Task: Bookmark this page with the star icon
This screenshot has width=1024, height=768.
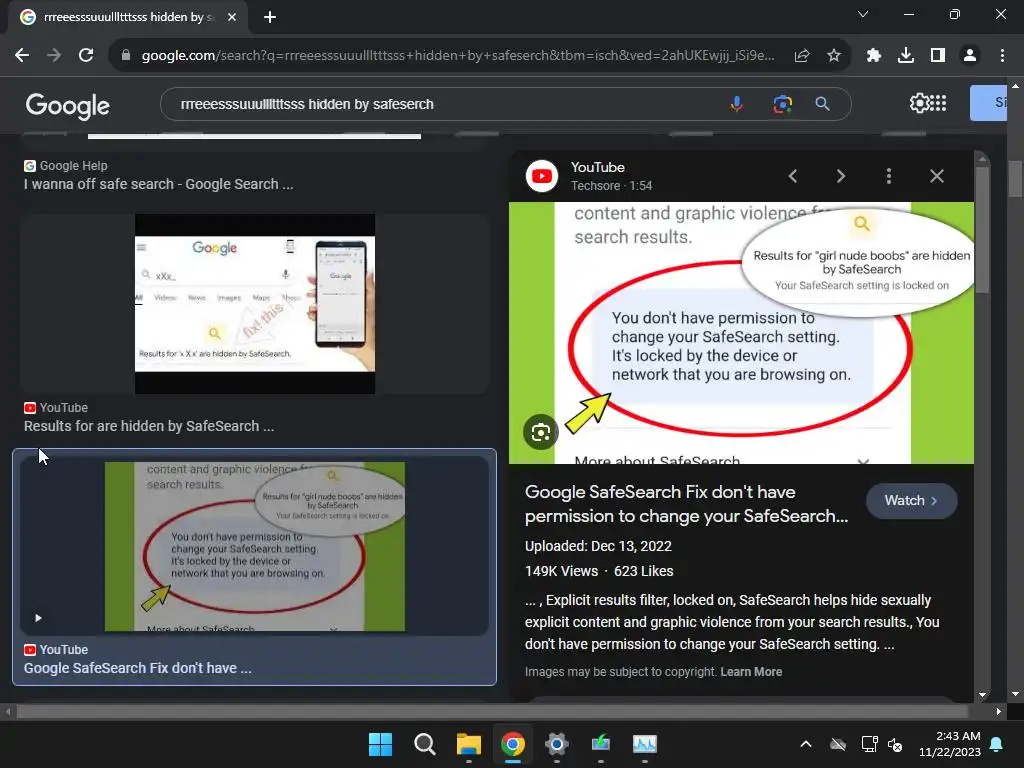Action: (834, 56)
